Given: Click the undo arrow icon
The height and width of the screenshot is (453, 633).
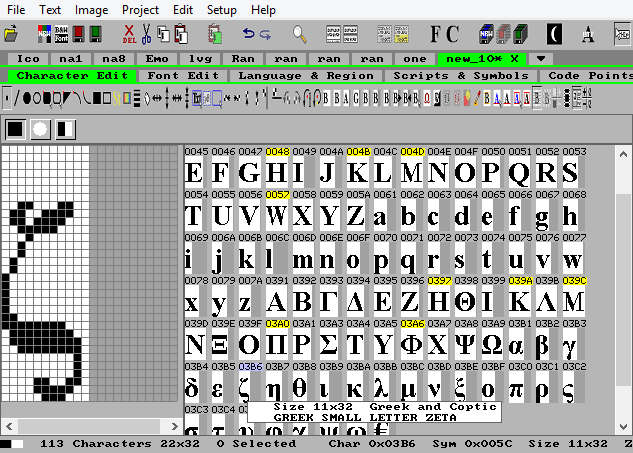Looking at the screenshot, I should 248,33.
